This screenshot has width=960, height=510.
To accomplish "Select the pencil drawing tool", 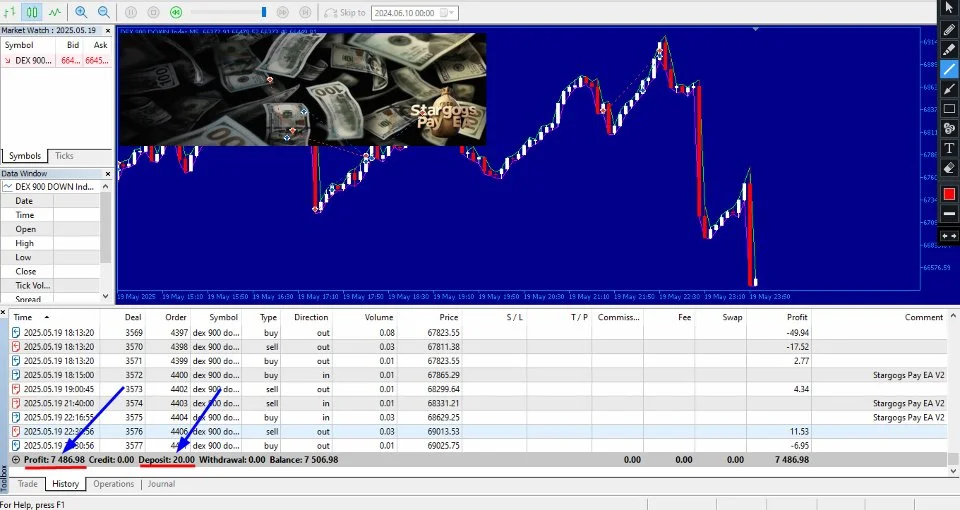I will point(949,30).
